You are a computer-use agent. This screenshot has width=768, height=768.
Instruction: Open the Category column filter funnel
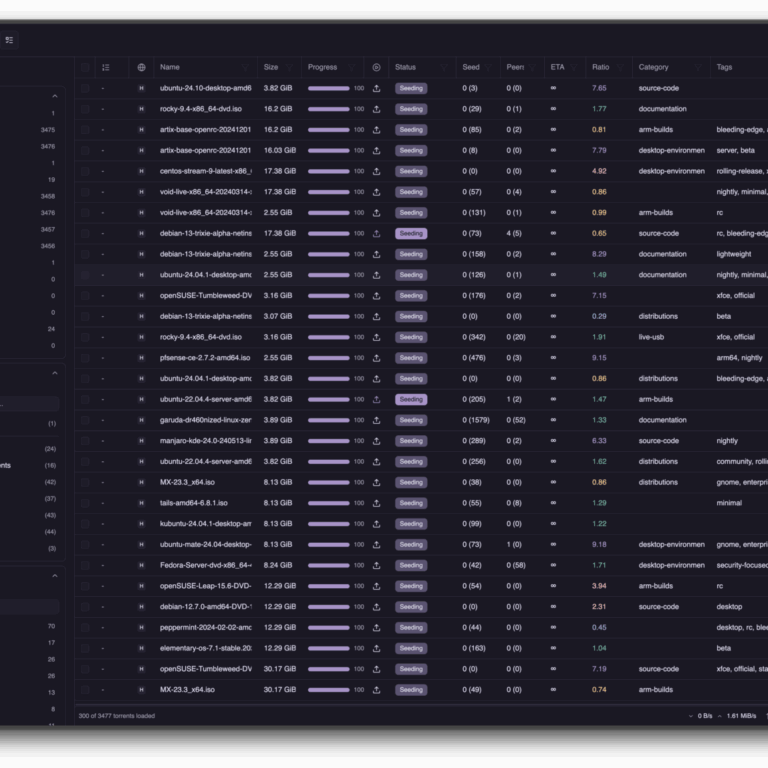(x=698, y=68)
